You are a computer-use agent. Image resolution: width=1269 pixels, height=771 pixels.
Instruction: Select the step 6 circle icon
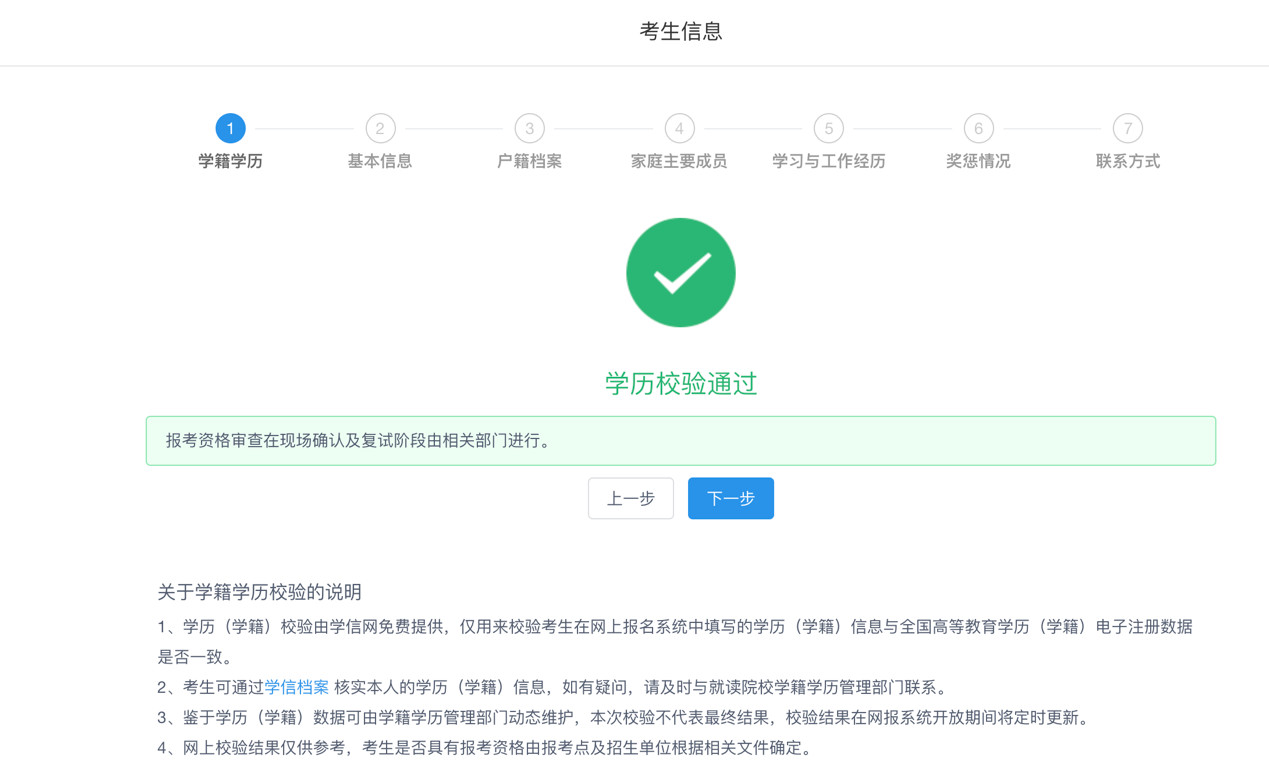pyautogui.click(x=978, y=128)
